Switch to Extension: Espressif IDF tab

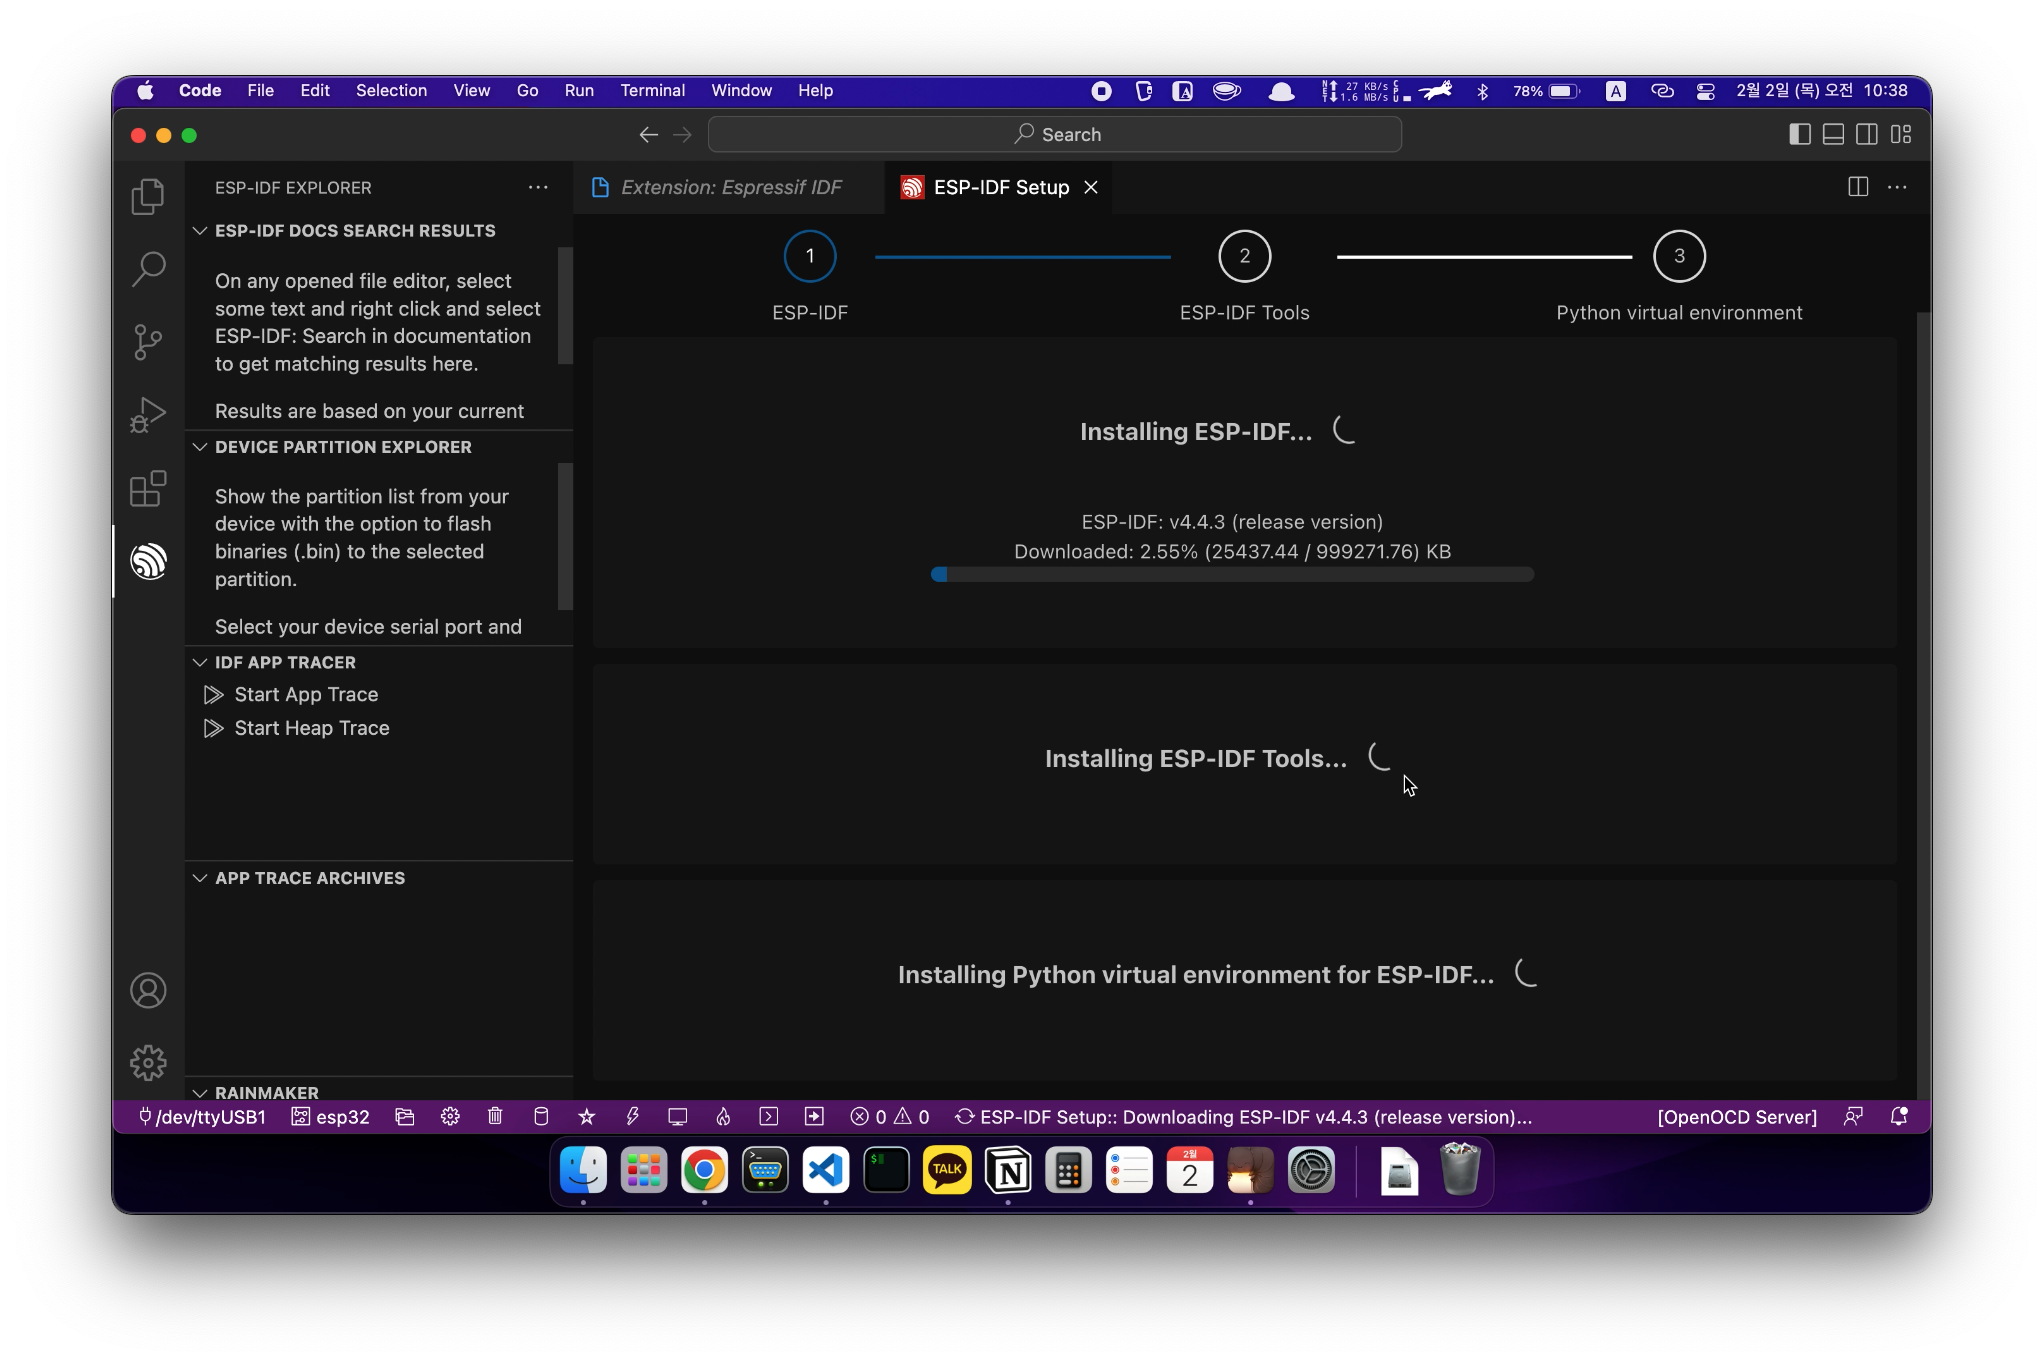[730, 187]
